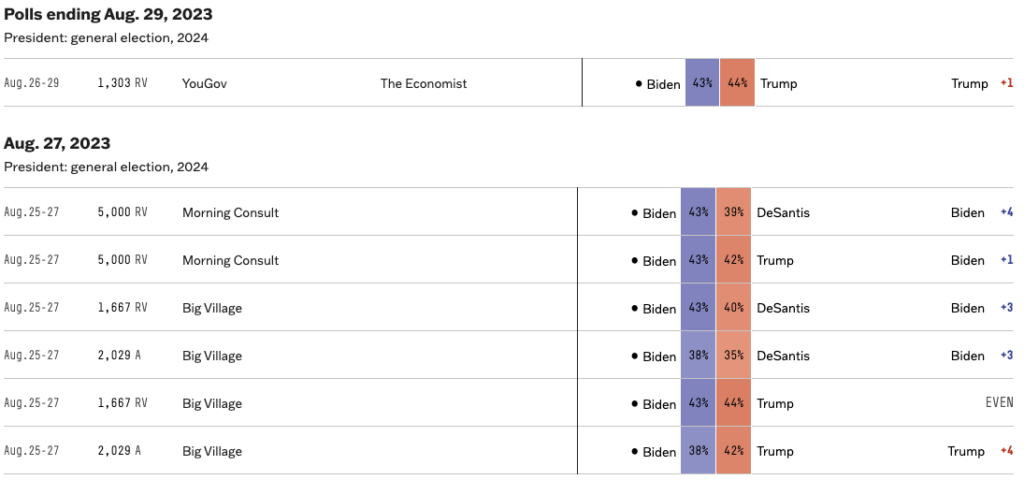The width and height of the screenshot is (1024, 480).
Task: Select the EVEN result label
Action: pos(1000,404)
